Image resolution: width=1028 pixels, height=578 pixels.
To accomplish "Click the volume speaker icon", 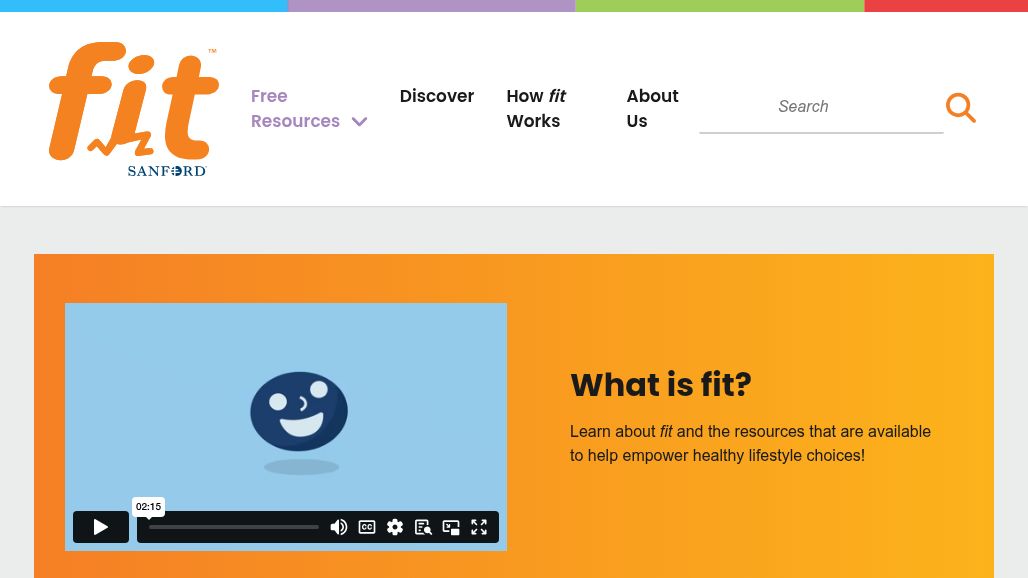I will click(x=339, y=527).
